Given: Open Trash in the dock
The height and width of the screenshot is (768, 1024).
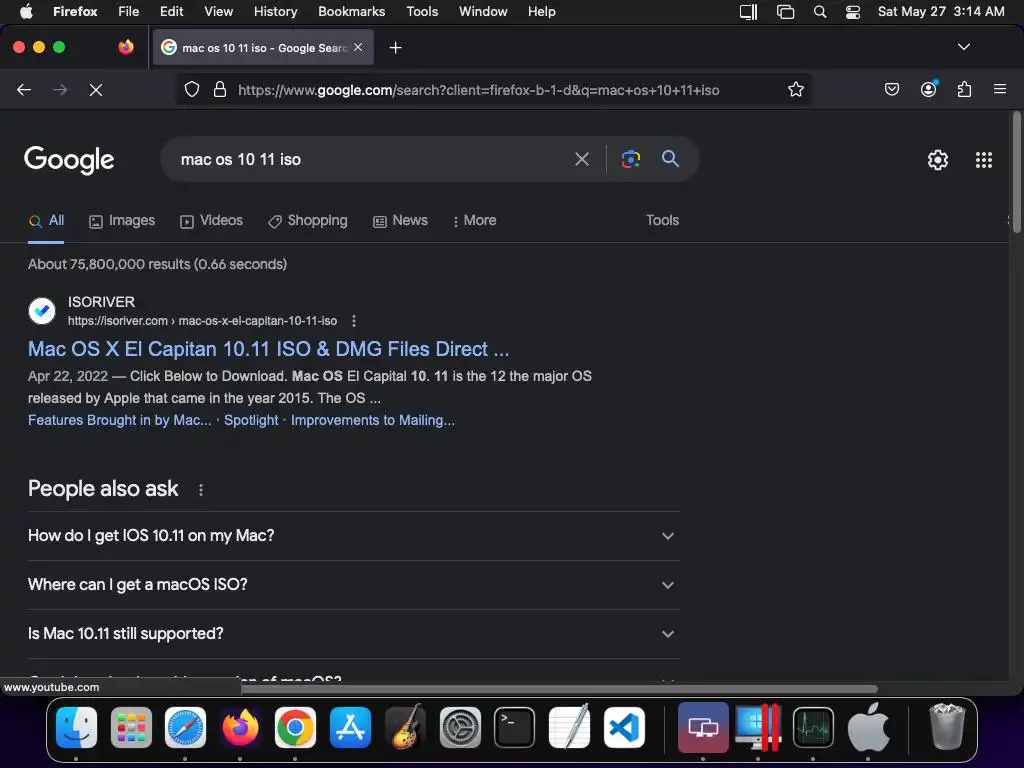Looking at the screenshot, I should click(947, 726).
